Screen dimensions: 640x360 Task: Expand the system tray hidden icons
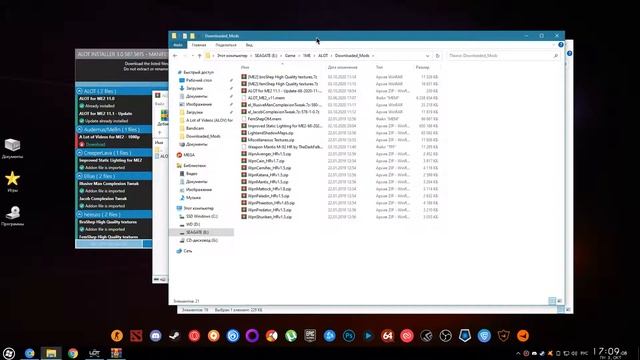518,353
